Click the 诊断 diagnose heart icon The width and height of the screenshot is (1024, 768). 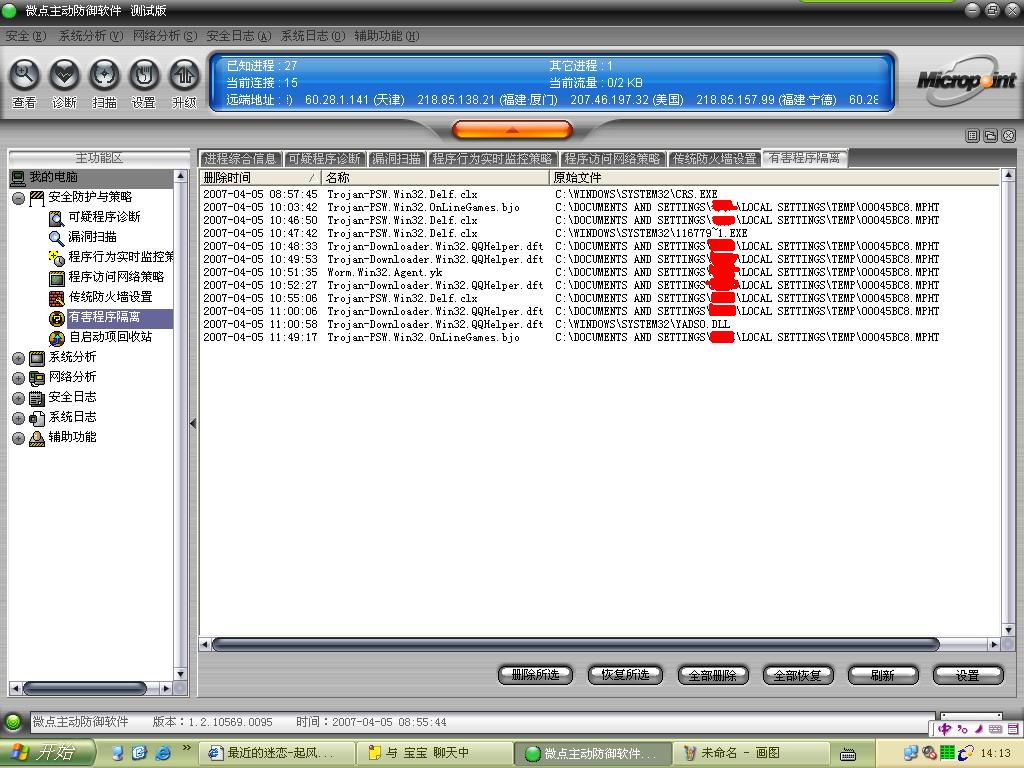64,75
